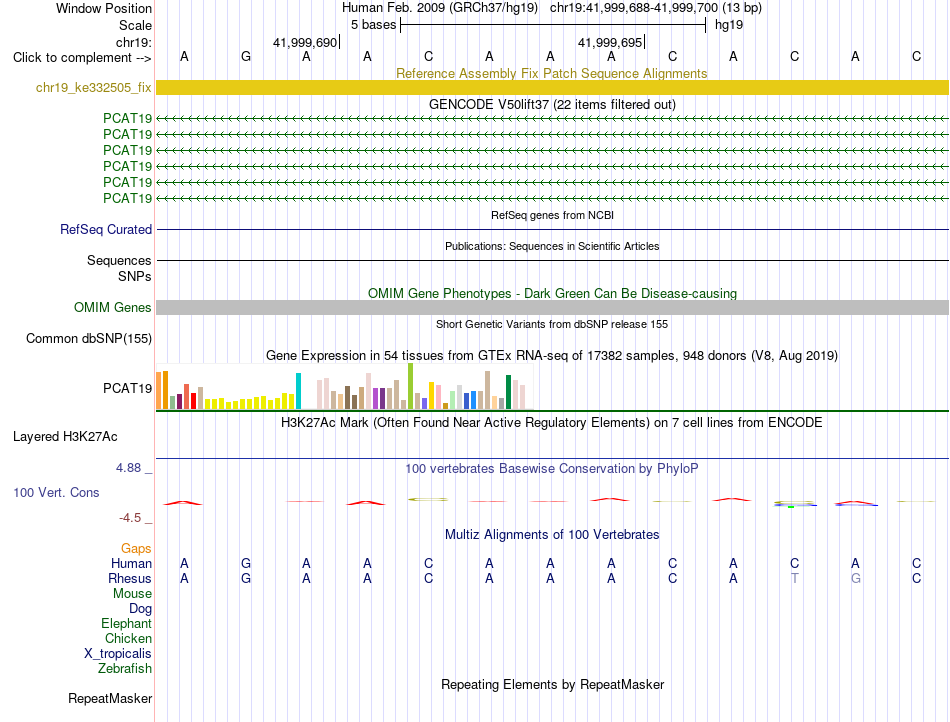Select the Mouse species label
The width and height of the screenshot is (950, 722).
click(x=132, y=594)
